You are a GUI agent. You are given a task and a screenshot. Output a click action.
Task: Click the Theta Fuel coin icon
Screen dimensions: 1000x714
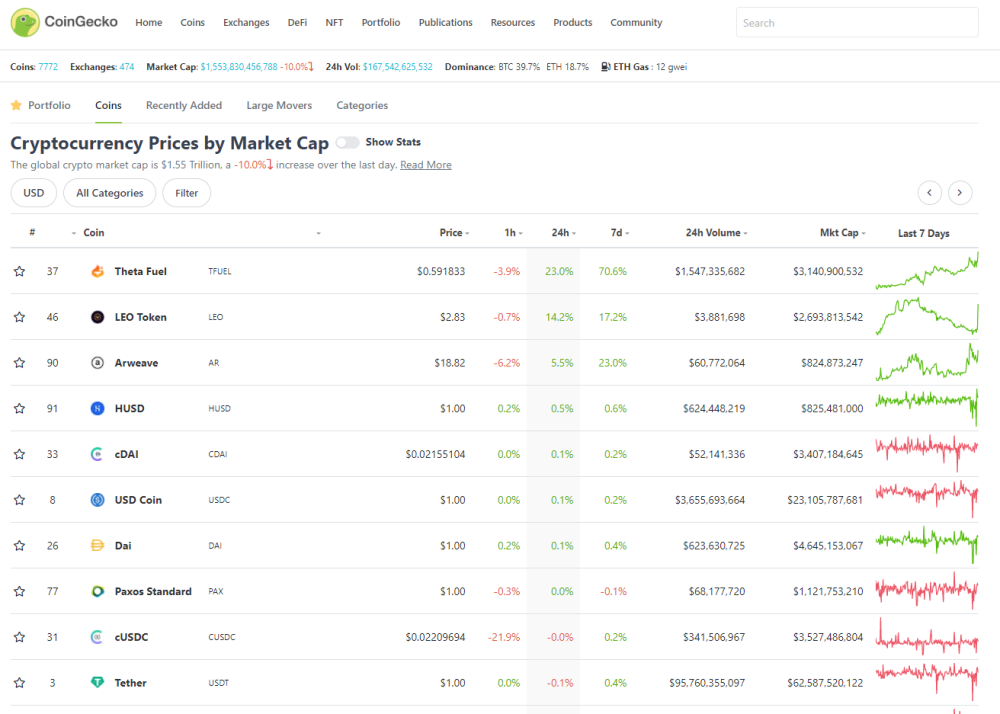pos(97,271)
